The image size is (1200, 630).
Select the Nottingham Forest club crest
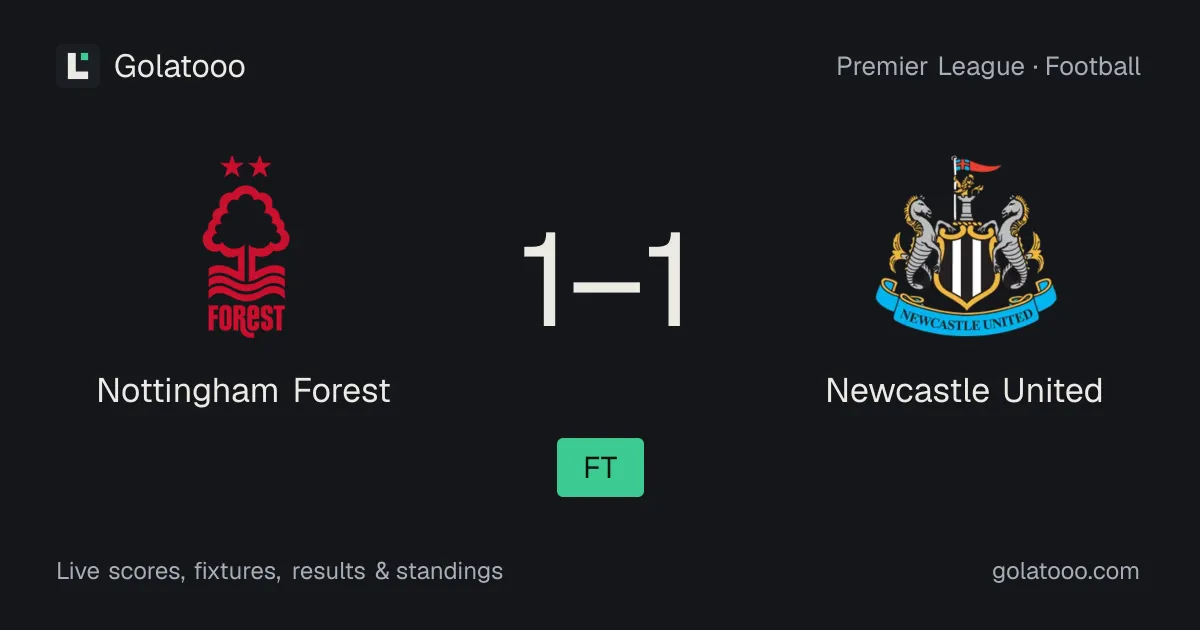(246, 245)
